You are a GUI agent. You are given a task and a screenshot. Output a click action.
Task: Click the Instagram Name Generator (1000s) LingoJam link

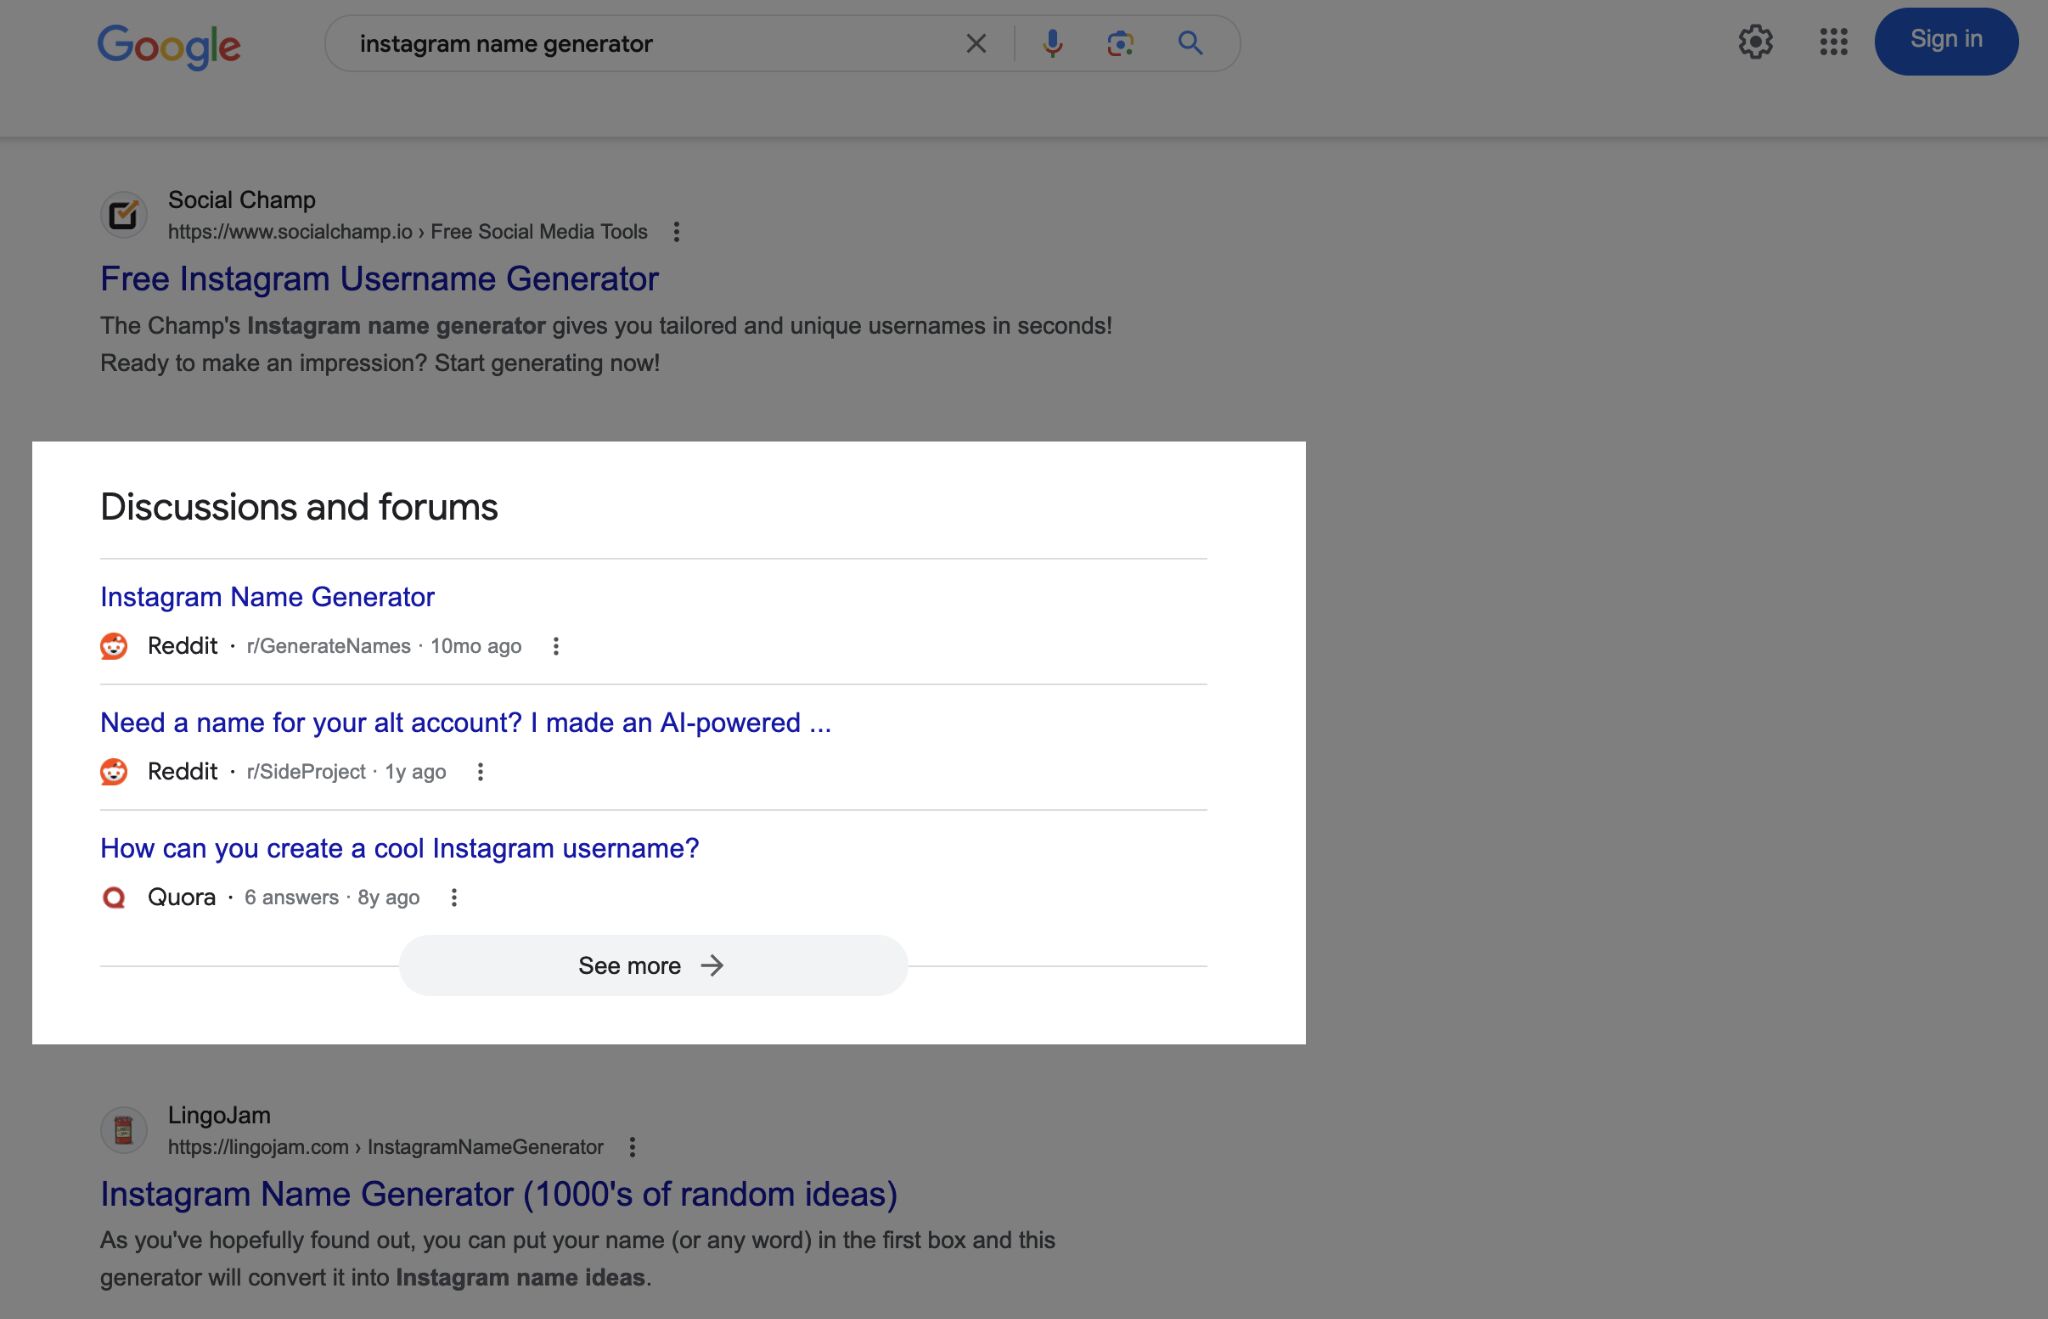coord(499,1192)
